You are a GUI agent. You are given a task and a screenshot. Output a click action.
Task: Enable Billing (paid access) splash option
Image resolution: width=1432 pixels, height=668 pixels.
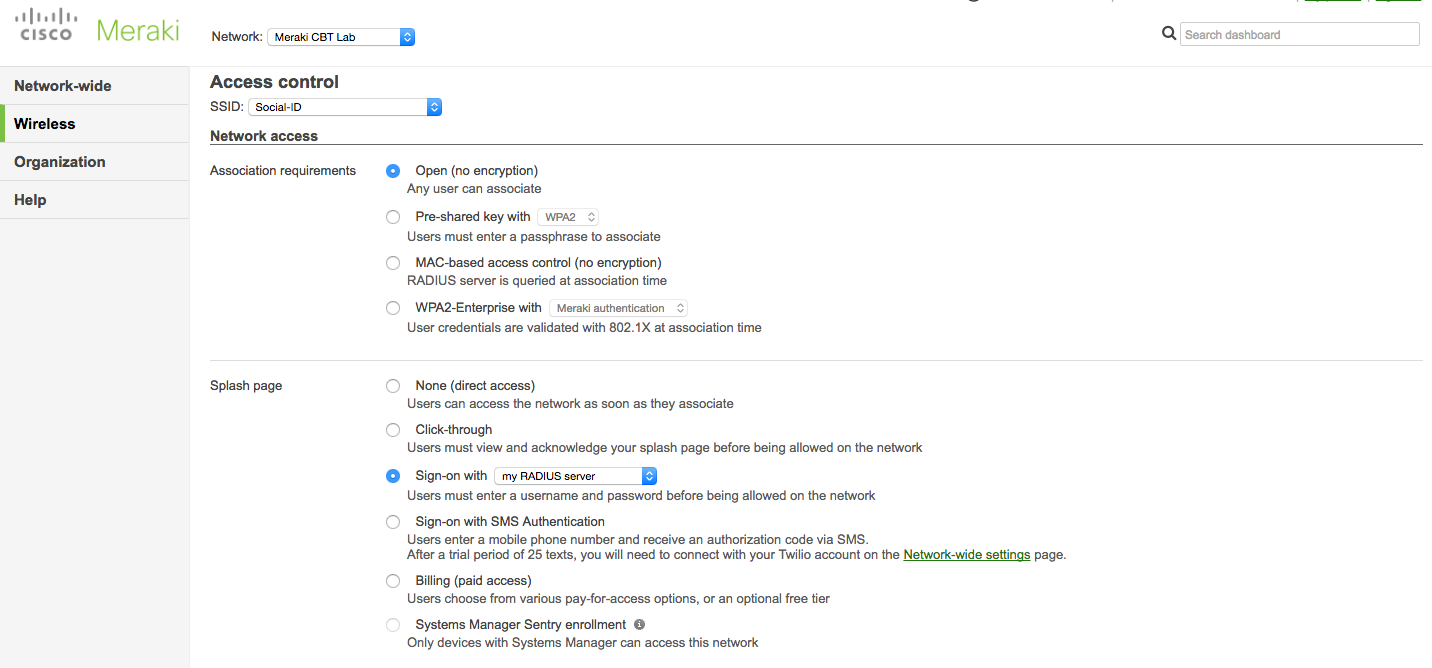pyautogui.click(x=392, y=580)
